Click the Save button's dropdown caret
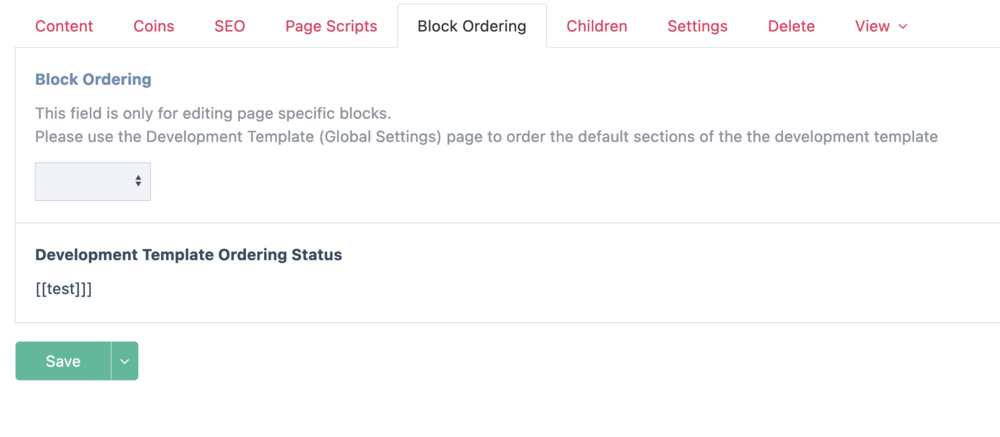The image size is (1000, 437). coord(124,362)
